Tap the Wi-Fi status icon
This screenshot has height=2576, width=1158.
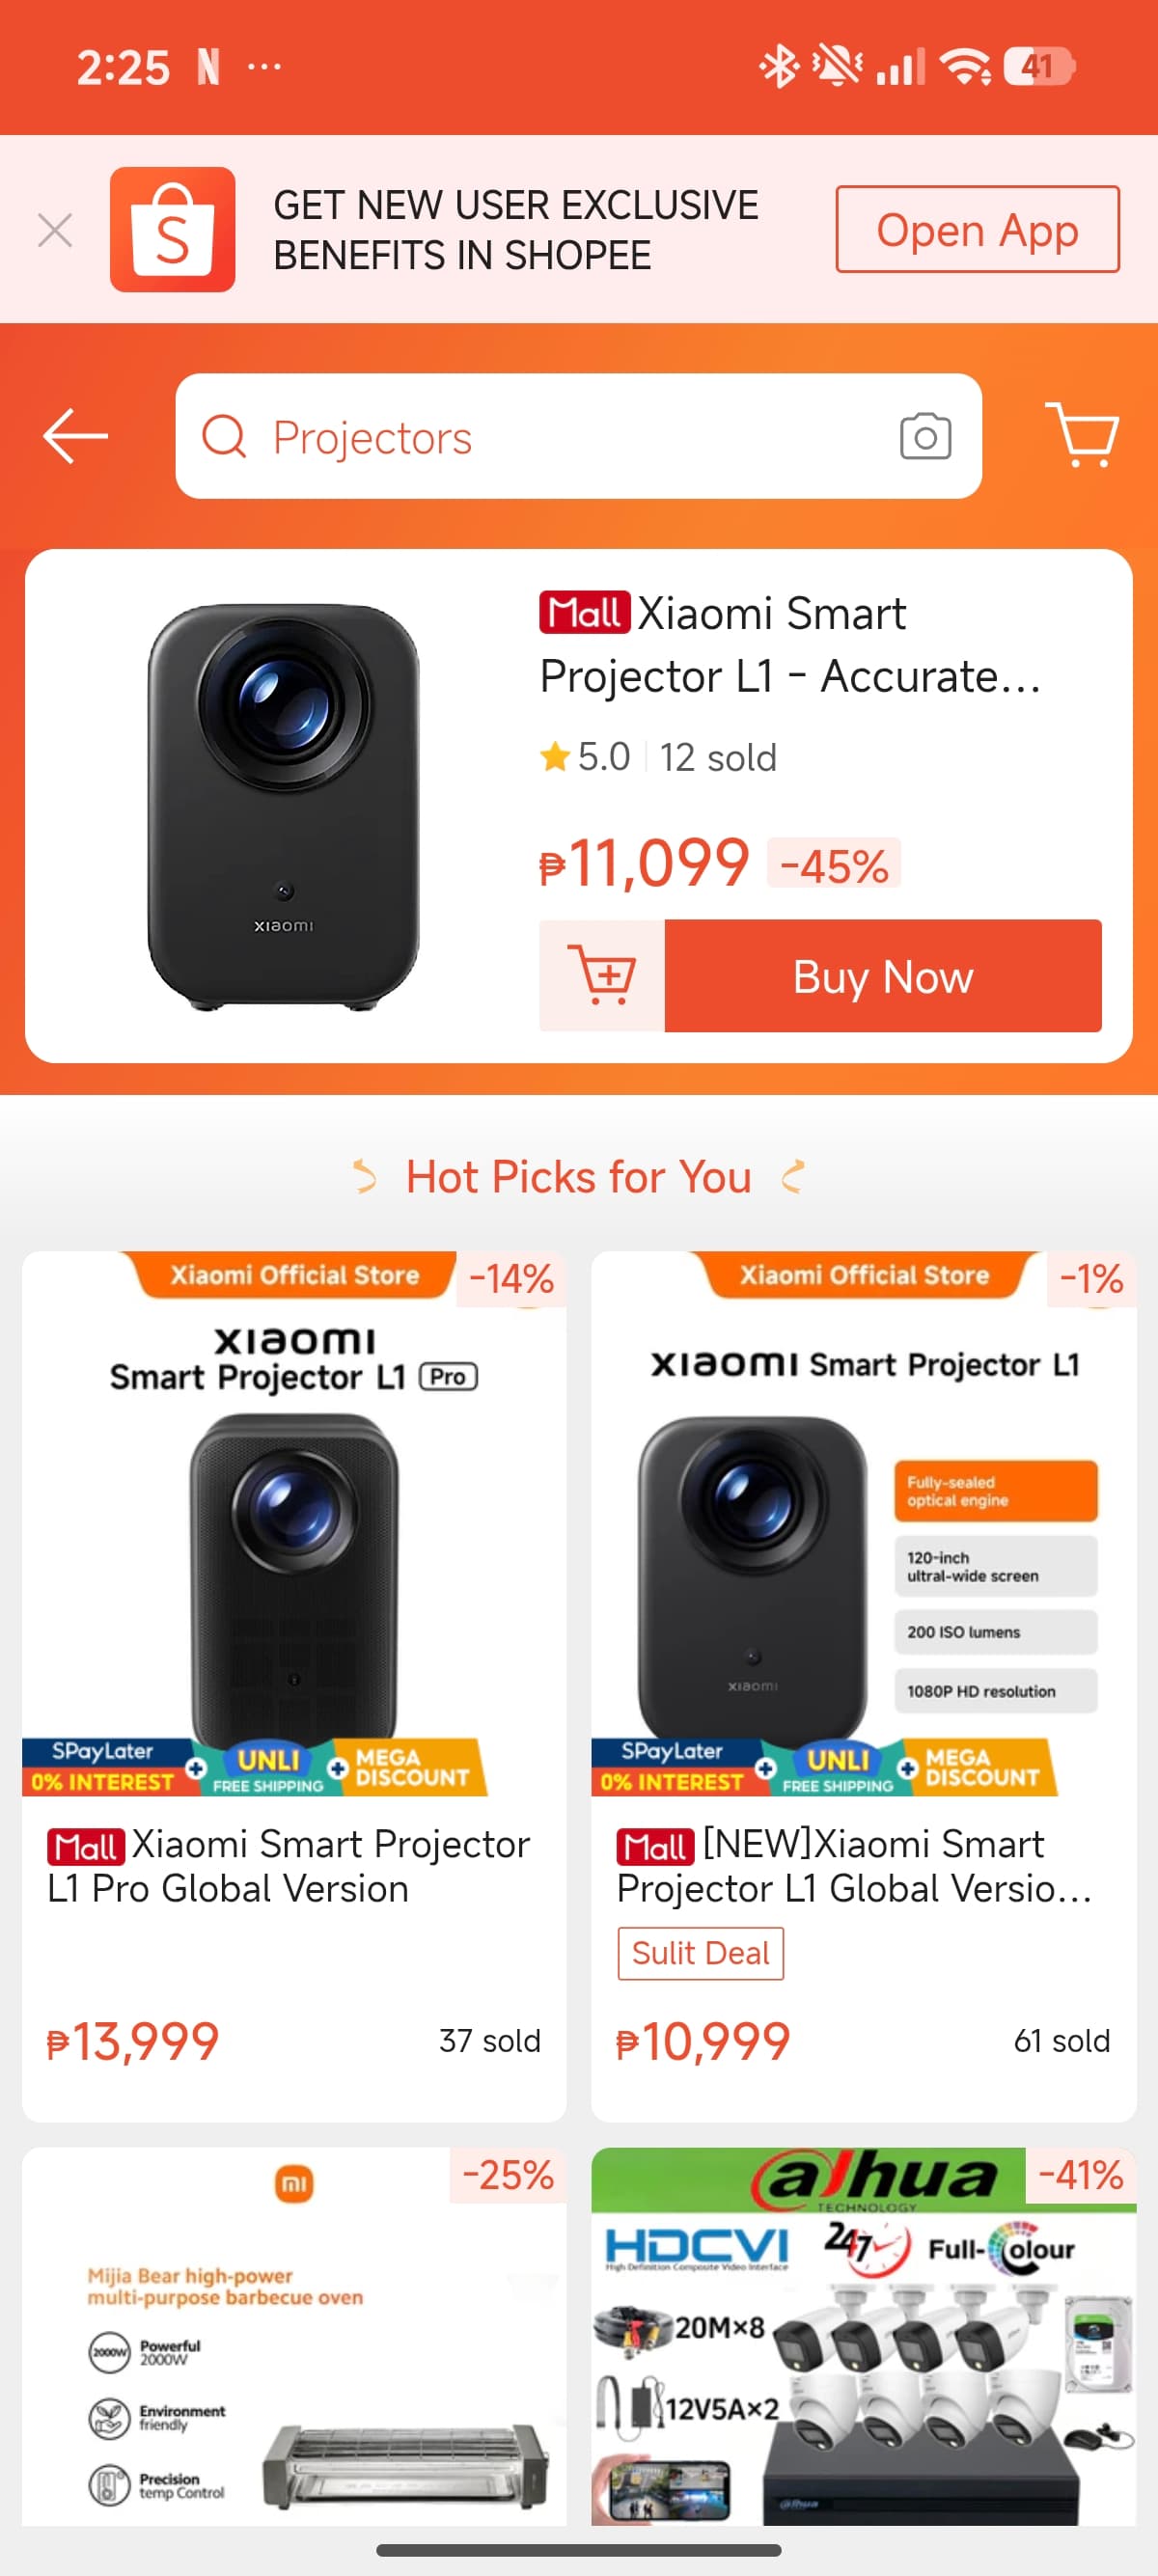click(966, 67)
